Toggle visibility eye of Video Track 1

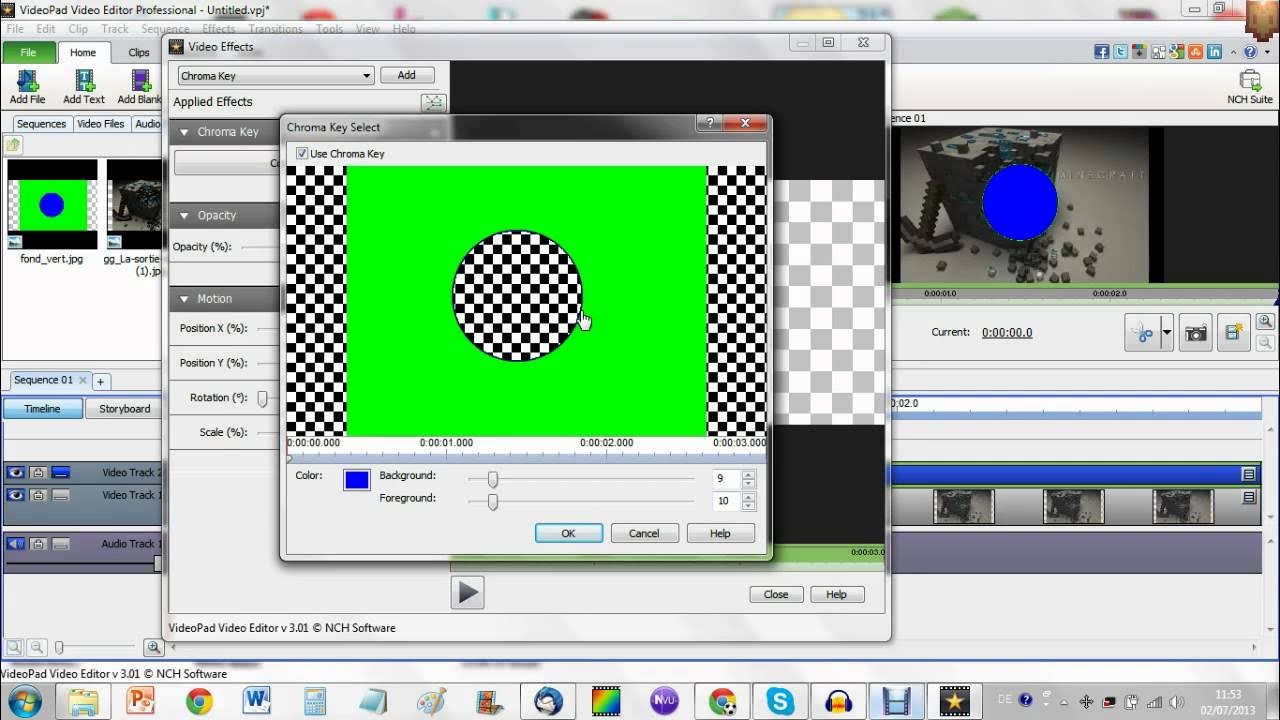[x=16, y=495]
